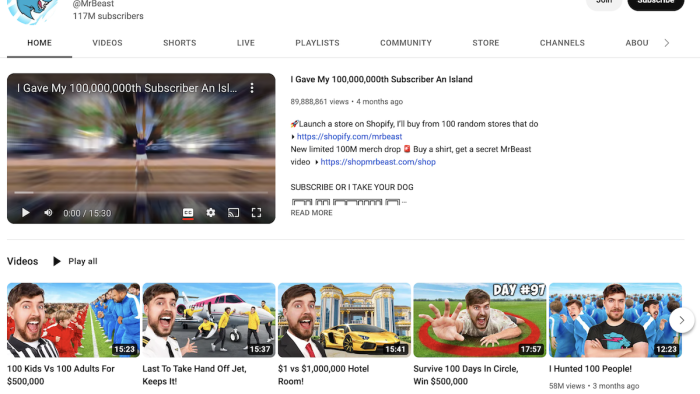700x394 pixels.
Task: Click the MrBeast channel avatar
Action: pyautogui.click(x=32, y=10)
